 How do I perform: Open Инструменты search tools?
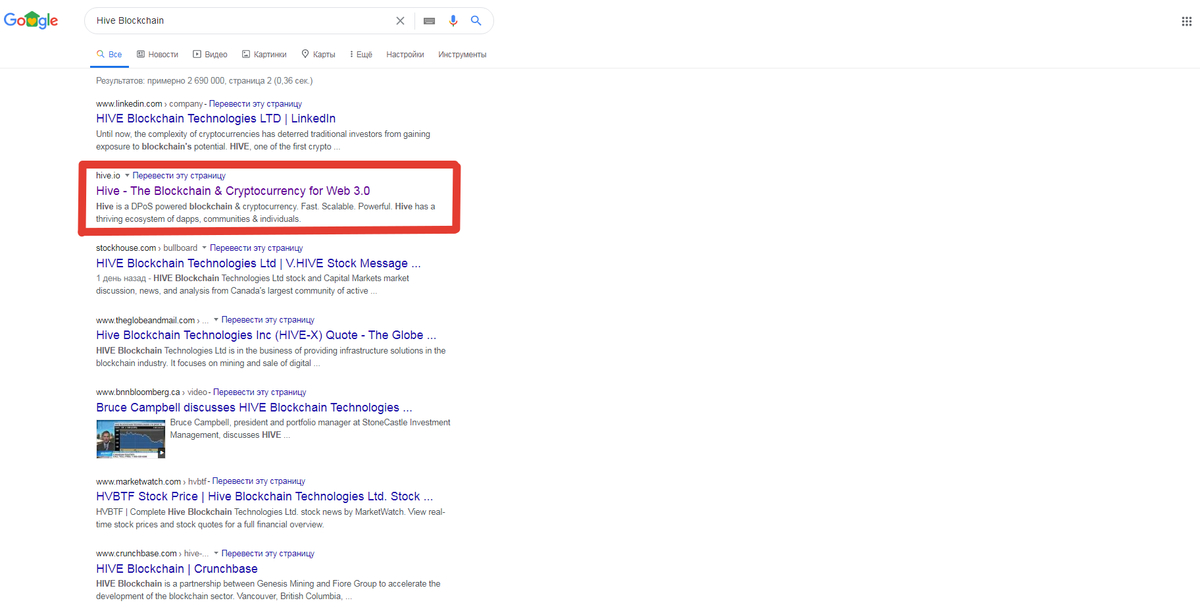click(462, 54)
